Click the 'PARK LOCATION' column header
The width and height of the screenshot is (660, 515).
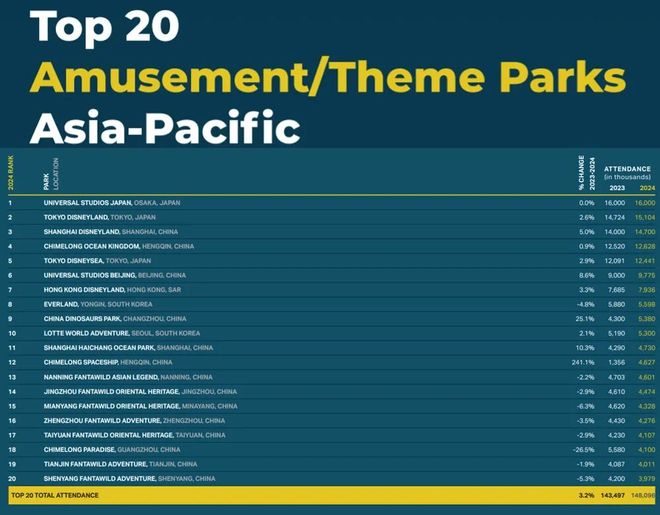point(51,174)
